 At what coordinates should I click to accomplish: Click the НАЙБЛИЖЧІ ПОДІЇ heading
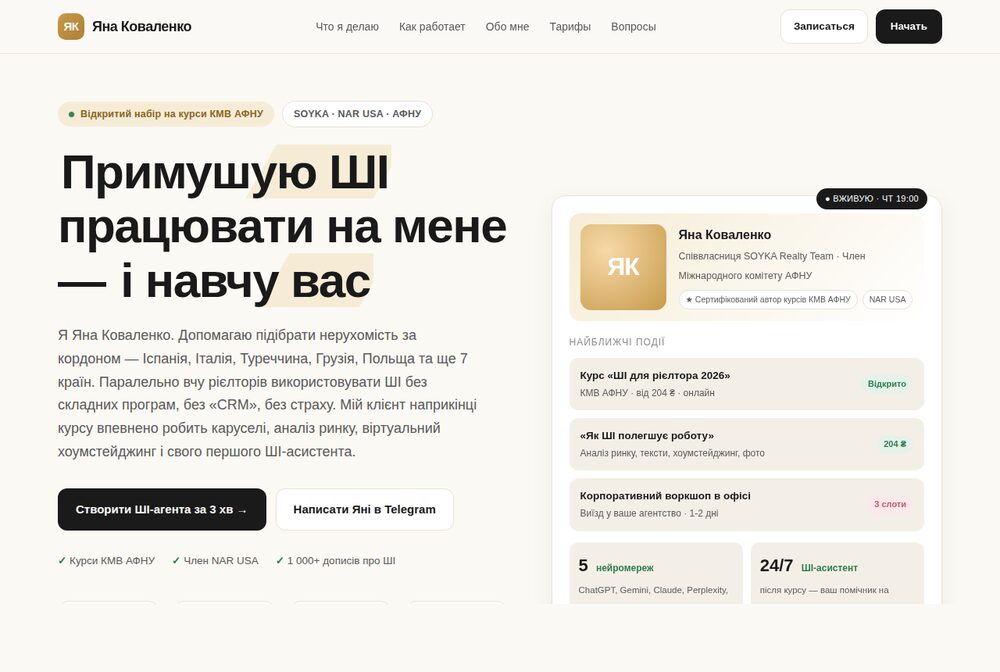617,342
